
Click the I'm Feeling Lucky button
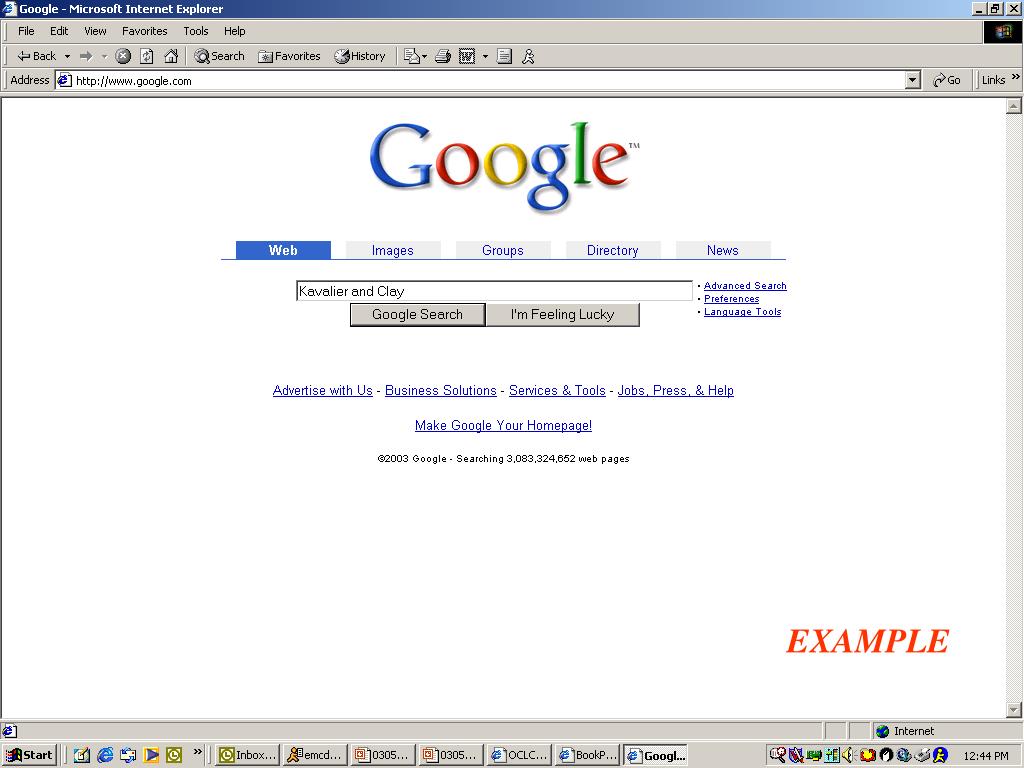pyautogui.click(x=562, y=314)
